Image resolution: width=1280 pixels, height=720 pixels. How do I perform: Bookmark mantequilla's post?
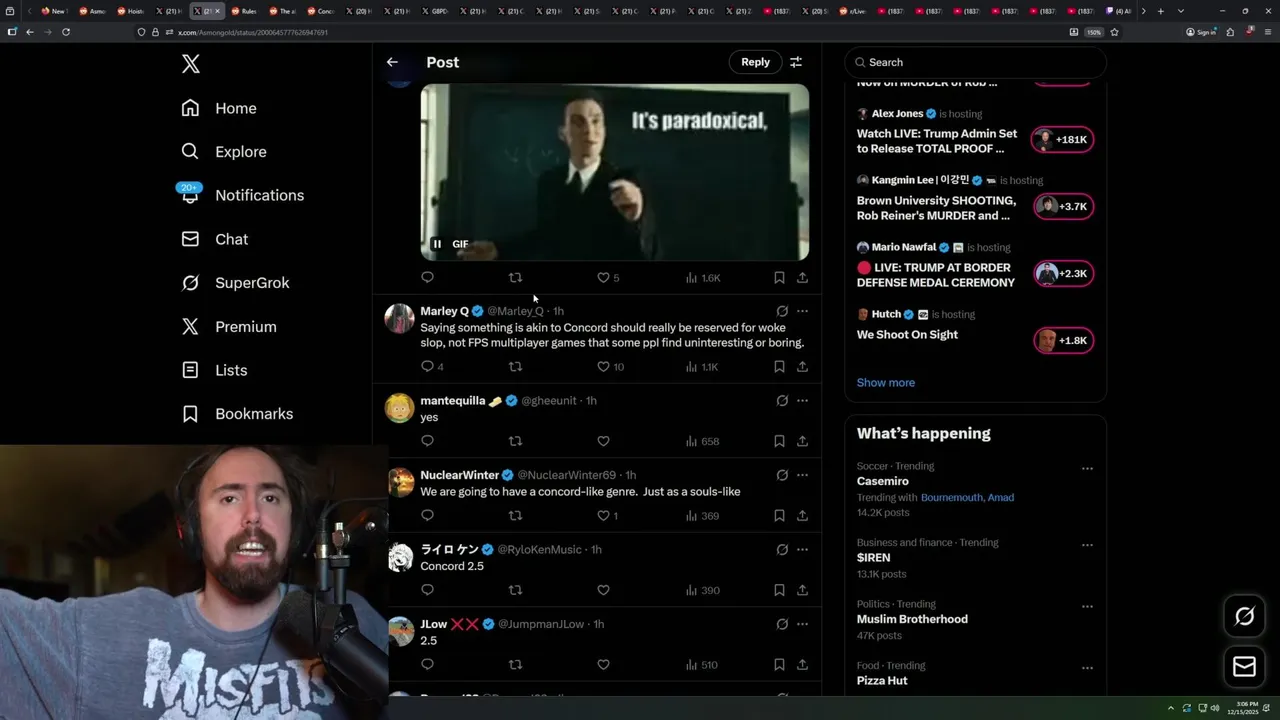coord(779,441)
